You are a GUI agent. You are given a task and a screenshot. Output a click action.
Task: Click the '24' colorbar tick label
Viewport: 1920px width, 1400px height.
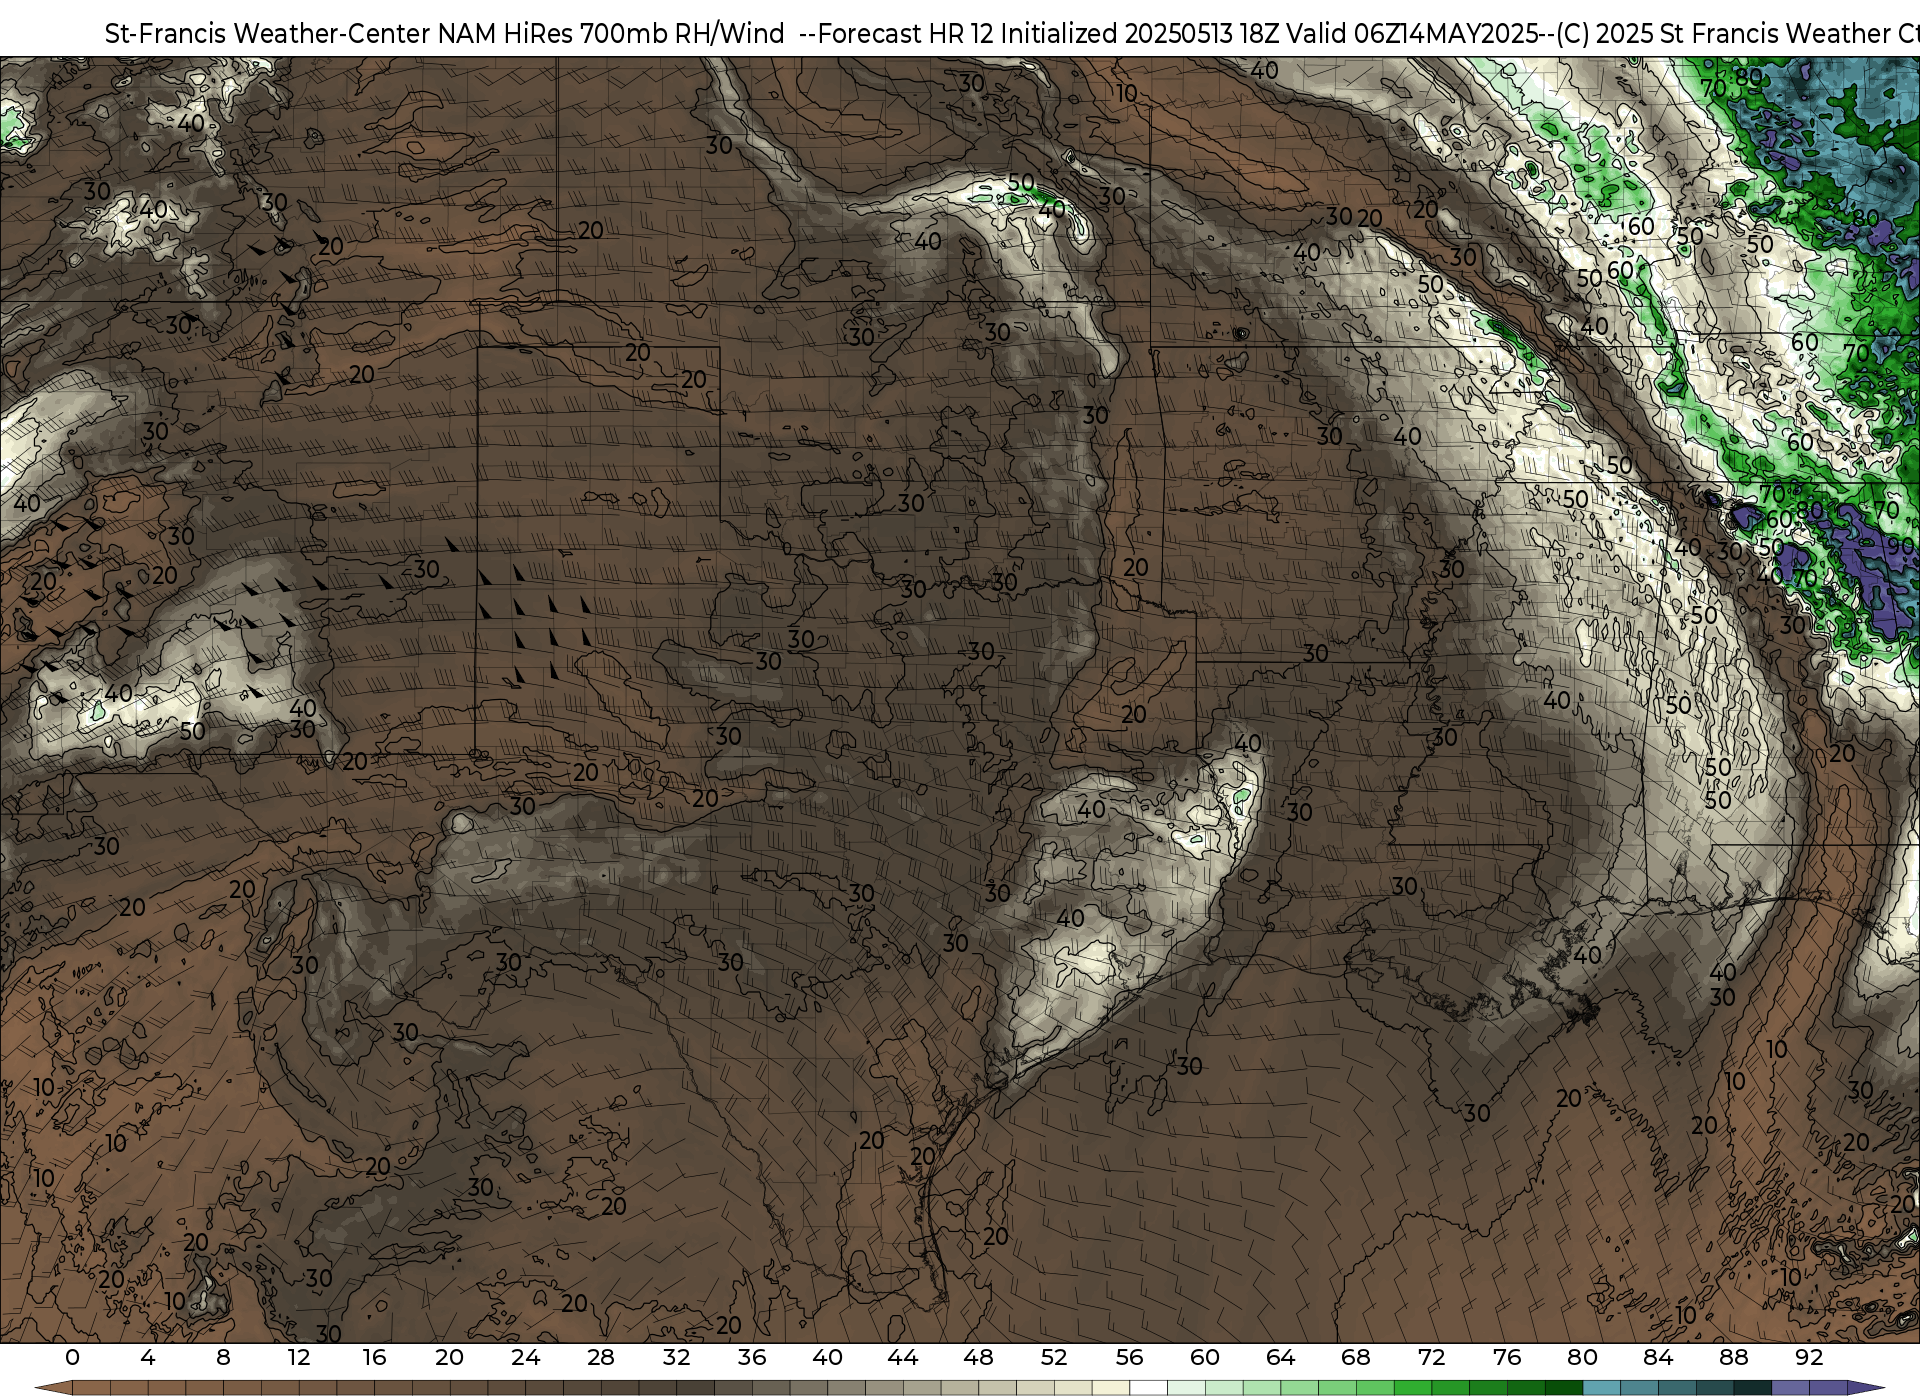525,1357
